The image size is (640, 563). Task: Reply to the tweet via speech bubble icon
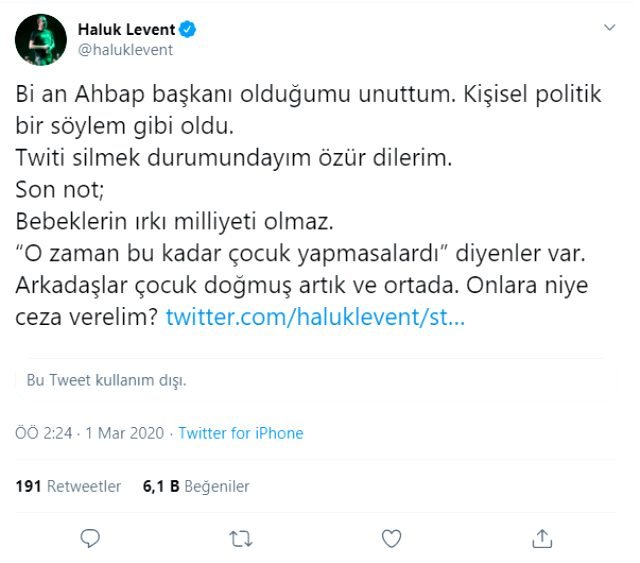coord(91,539)
